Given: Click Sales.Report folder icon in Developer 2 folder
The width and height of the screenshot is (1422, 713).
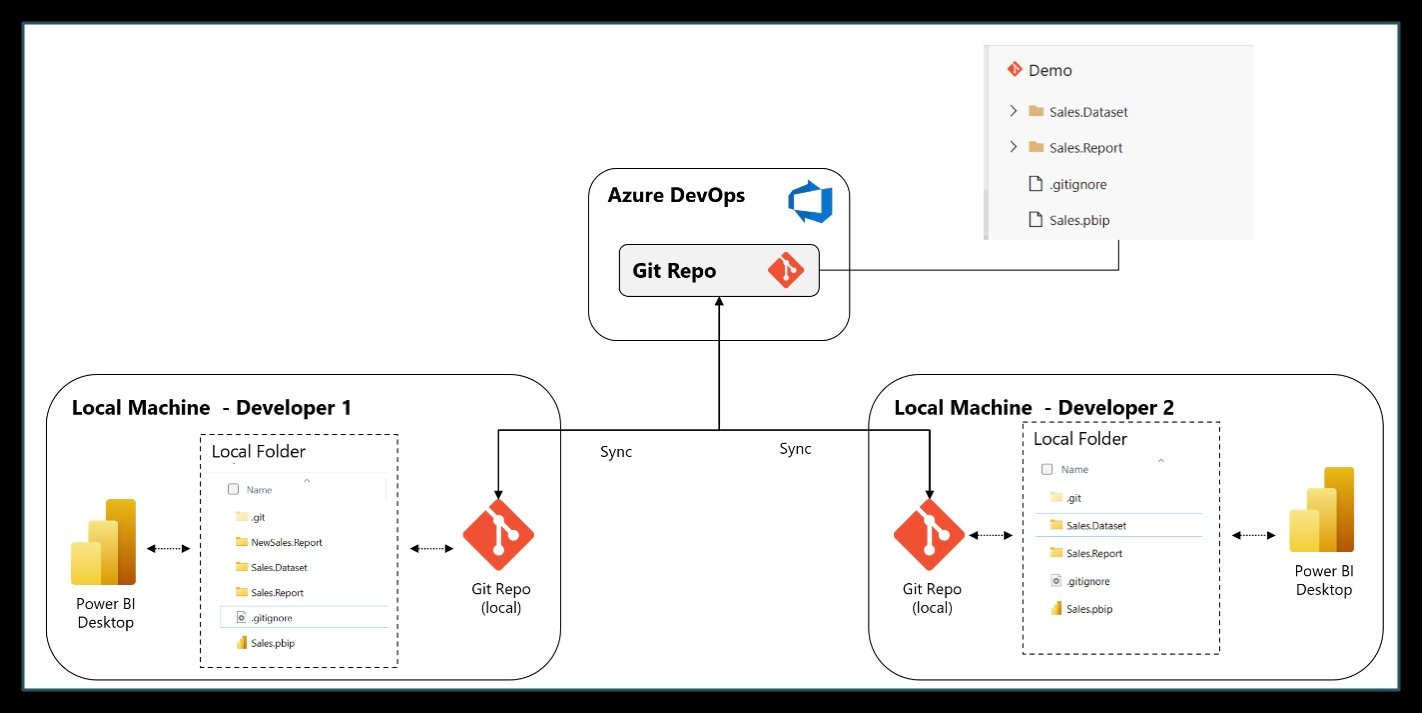Looking at the screenshot, I should point(1056,553).
